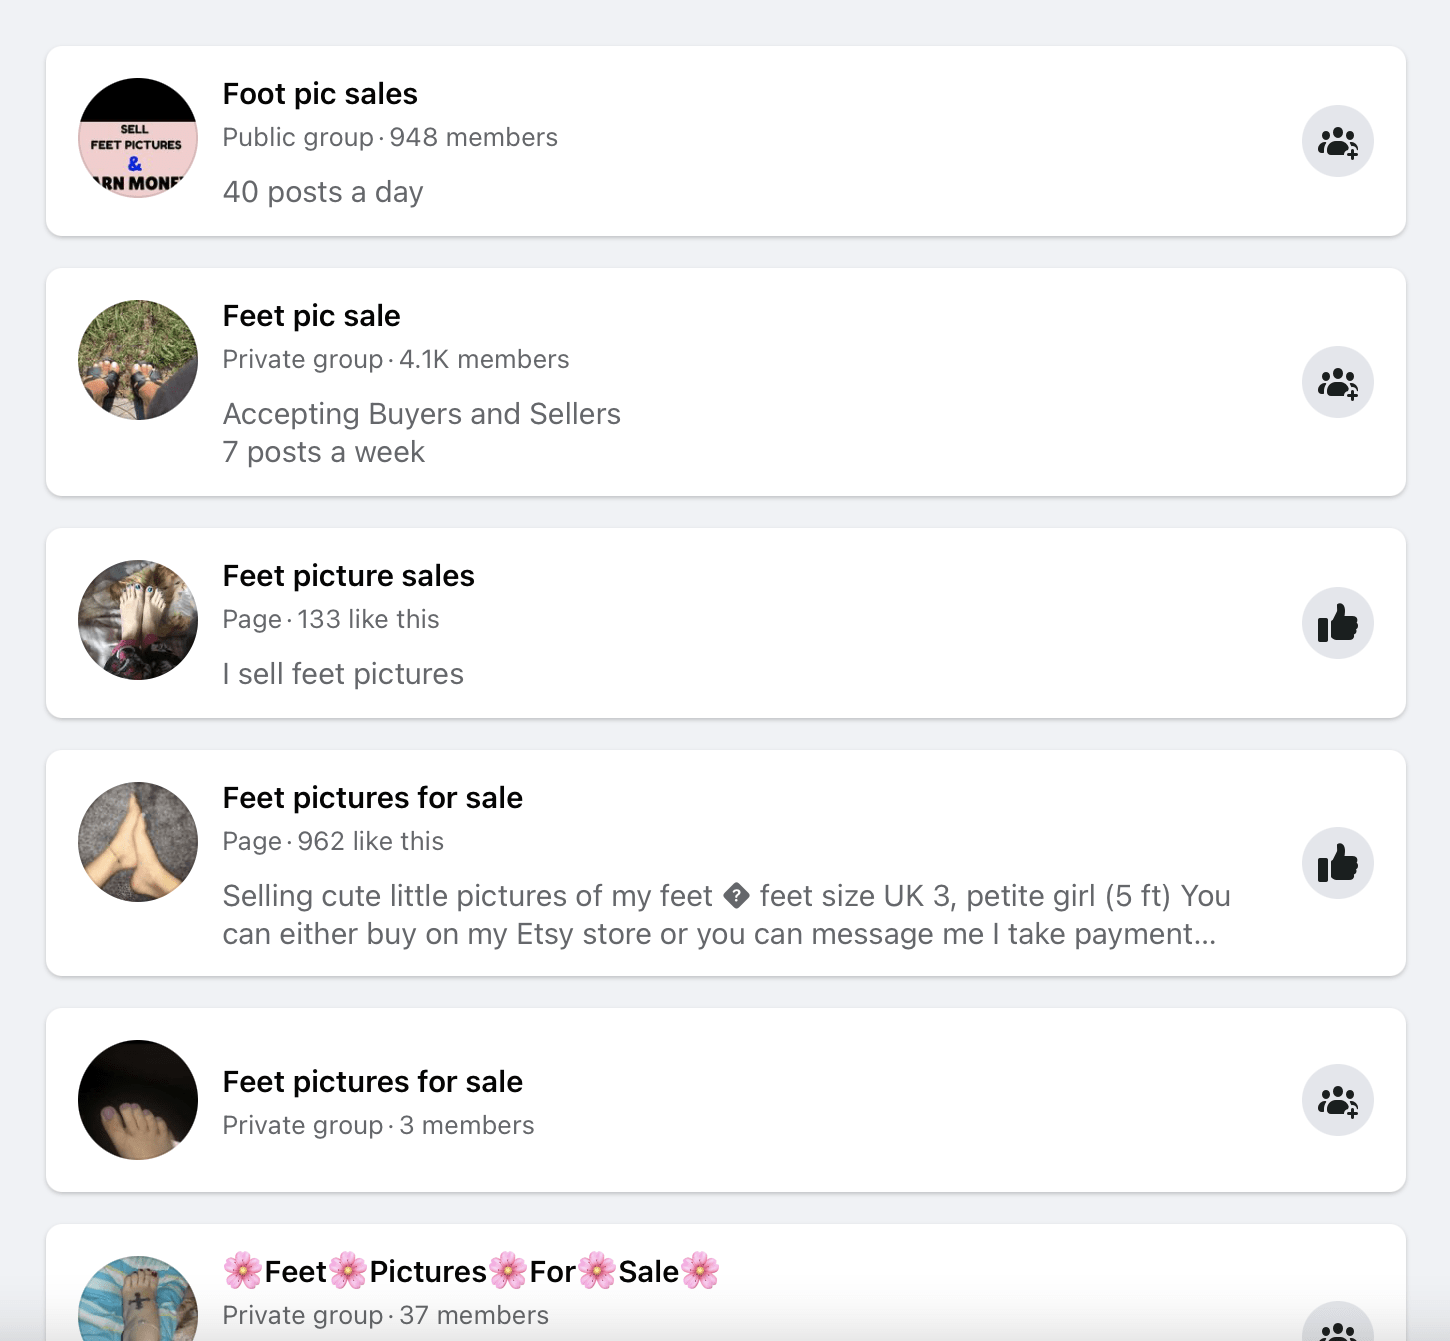Viewport: 1450px width, 1341px height.
Task: Click avatar of page with 962 likes
Action: pyautogui.click(x=138, y=842)
